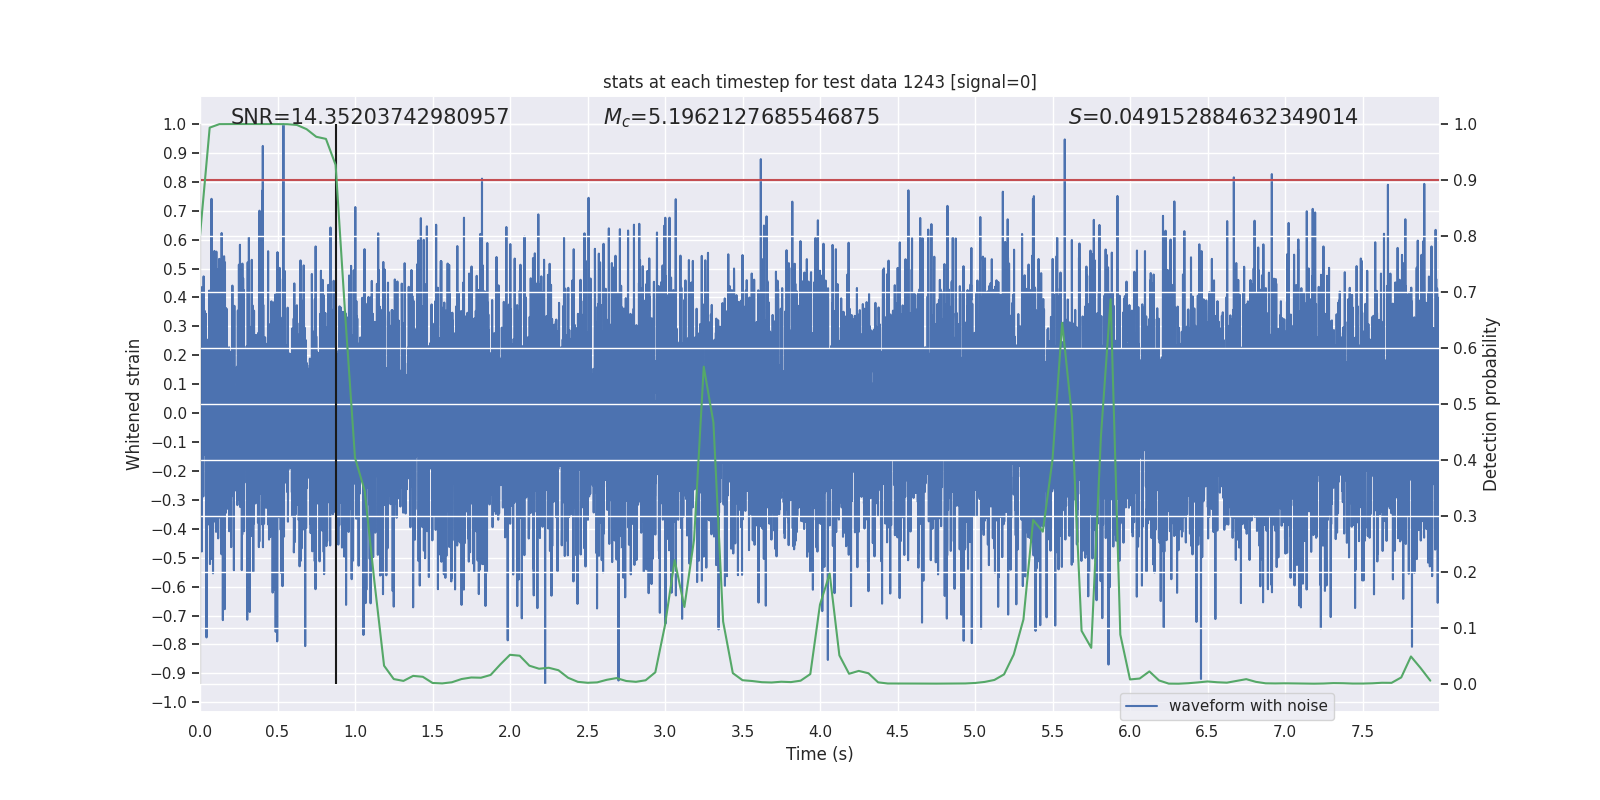Click the 4.0 tick on the time axis
This screenshot has height=800, width=1600.
(820, 731)
